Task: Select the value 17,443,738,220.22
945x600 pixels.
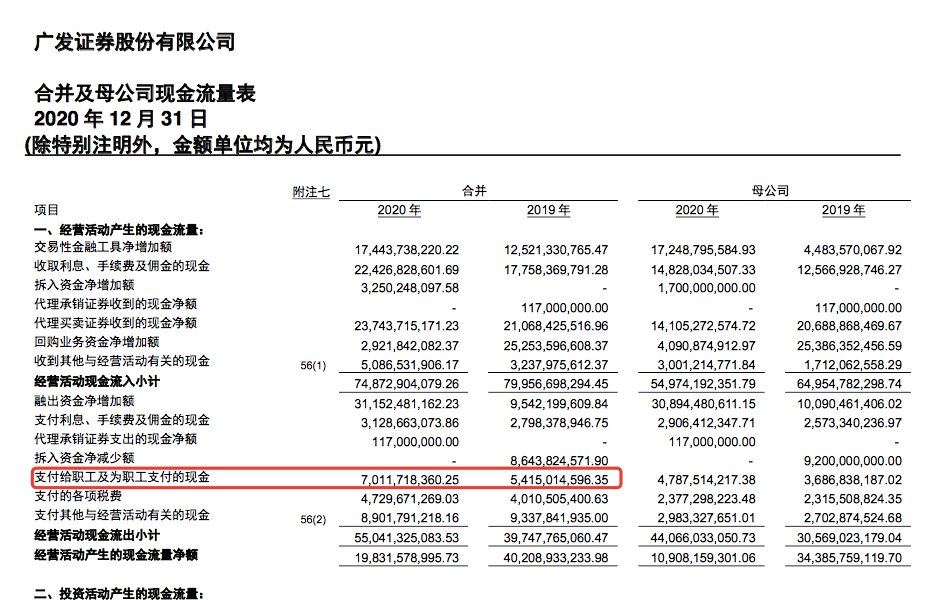Action: point(407,250)
